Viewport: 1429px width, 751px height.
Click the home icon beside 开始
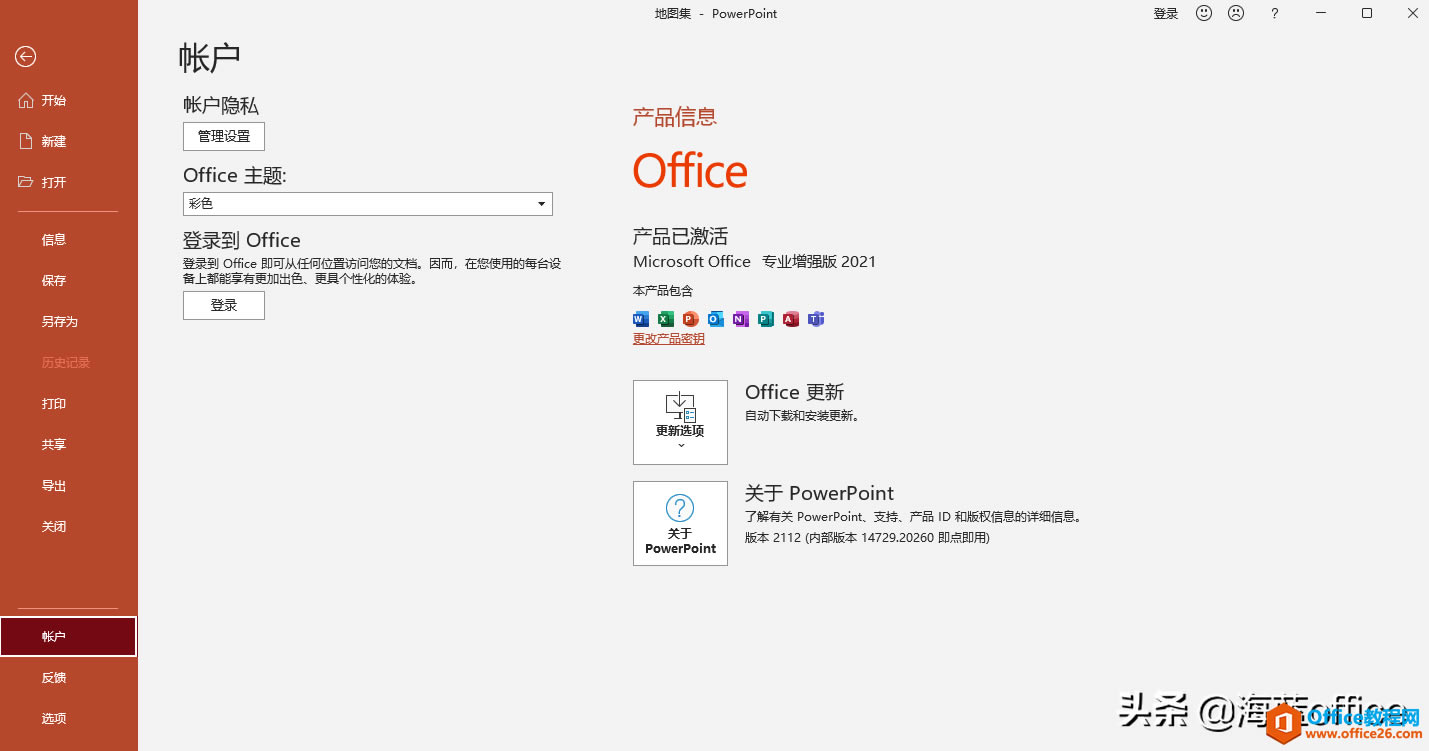(x=26, y=100)
